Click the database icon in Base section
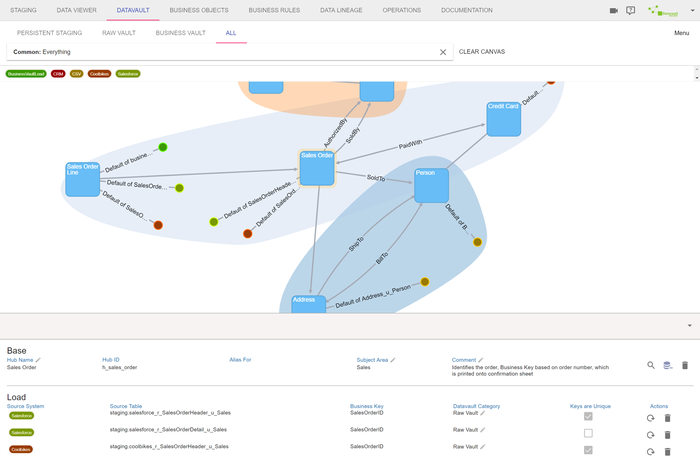The image size is (700, 467). (x=667, y=365)
